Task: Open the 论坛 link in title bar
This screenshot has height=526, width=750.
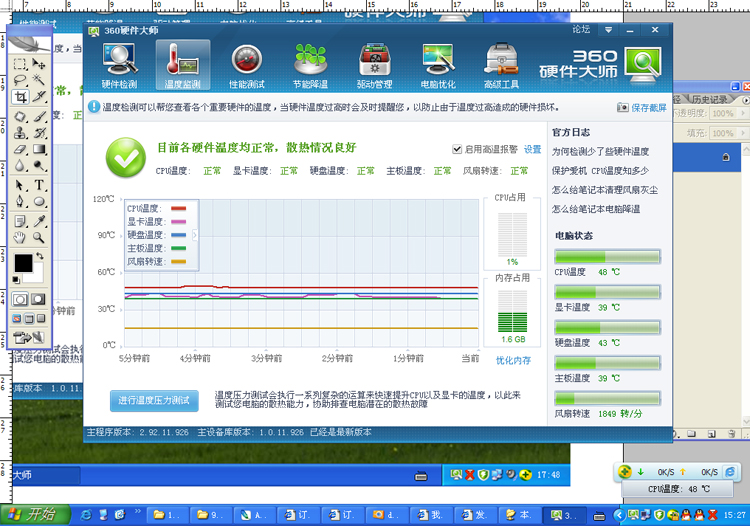Action: pos(581,30)
